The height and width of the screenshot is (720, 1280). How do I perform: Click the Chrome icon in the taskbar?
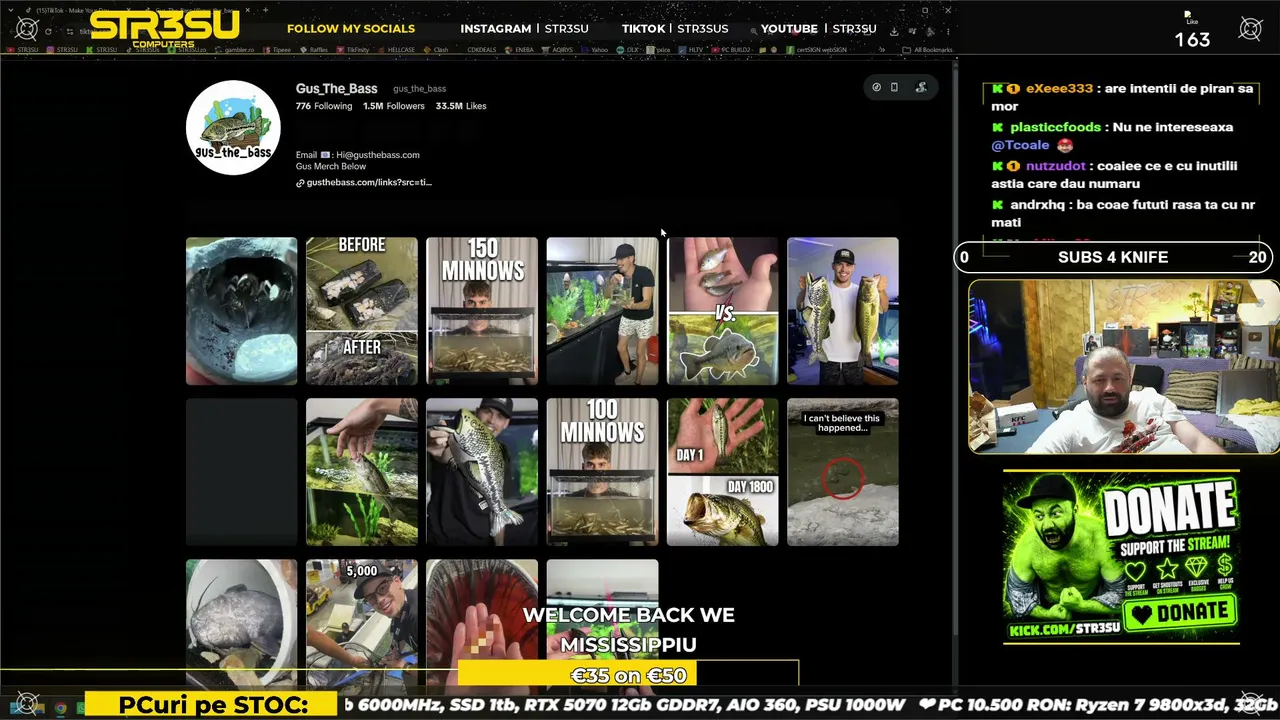point(61,708)
